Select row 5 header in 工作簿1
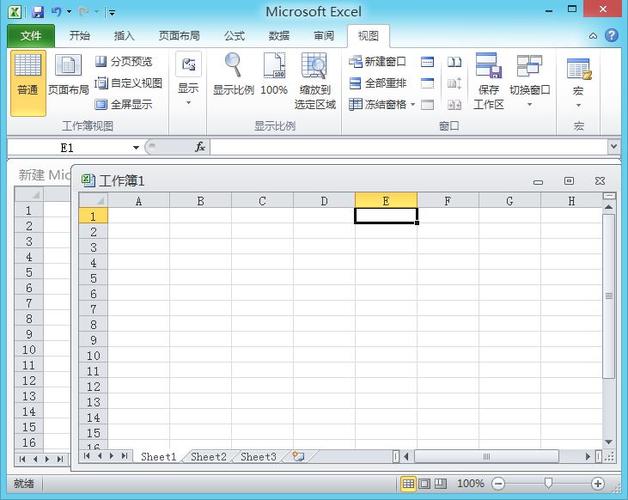Image resolution: width=628 pixels, height=500 pixels. (93, 278)
